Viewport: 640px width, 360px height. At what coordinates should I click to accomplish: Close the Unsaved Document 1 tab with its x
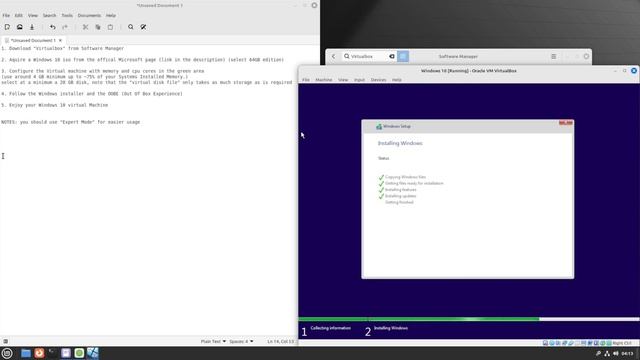tap(60, 40)
